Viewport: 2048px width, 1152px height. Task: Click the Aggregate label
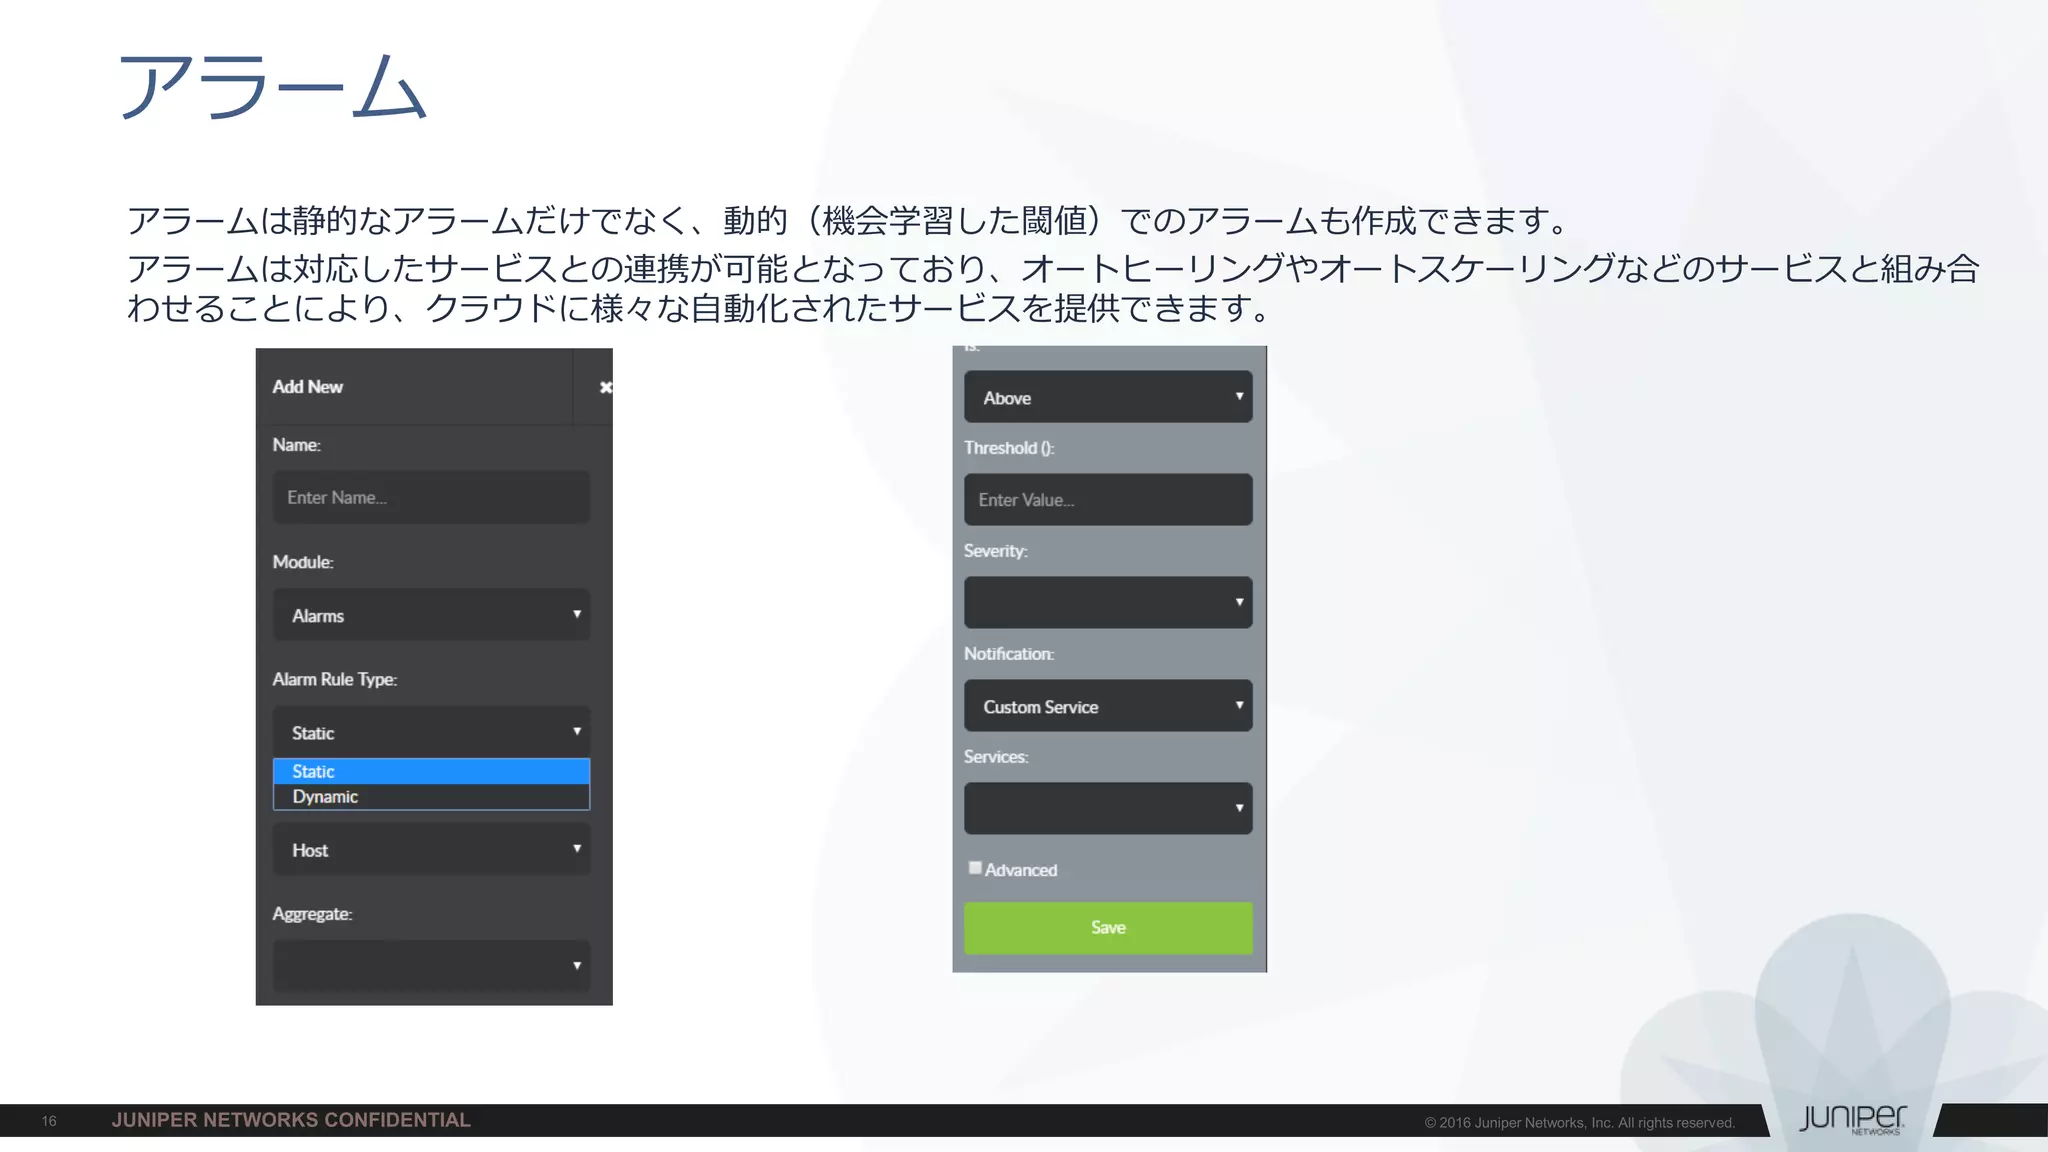(312, 914)
